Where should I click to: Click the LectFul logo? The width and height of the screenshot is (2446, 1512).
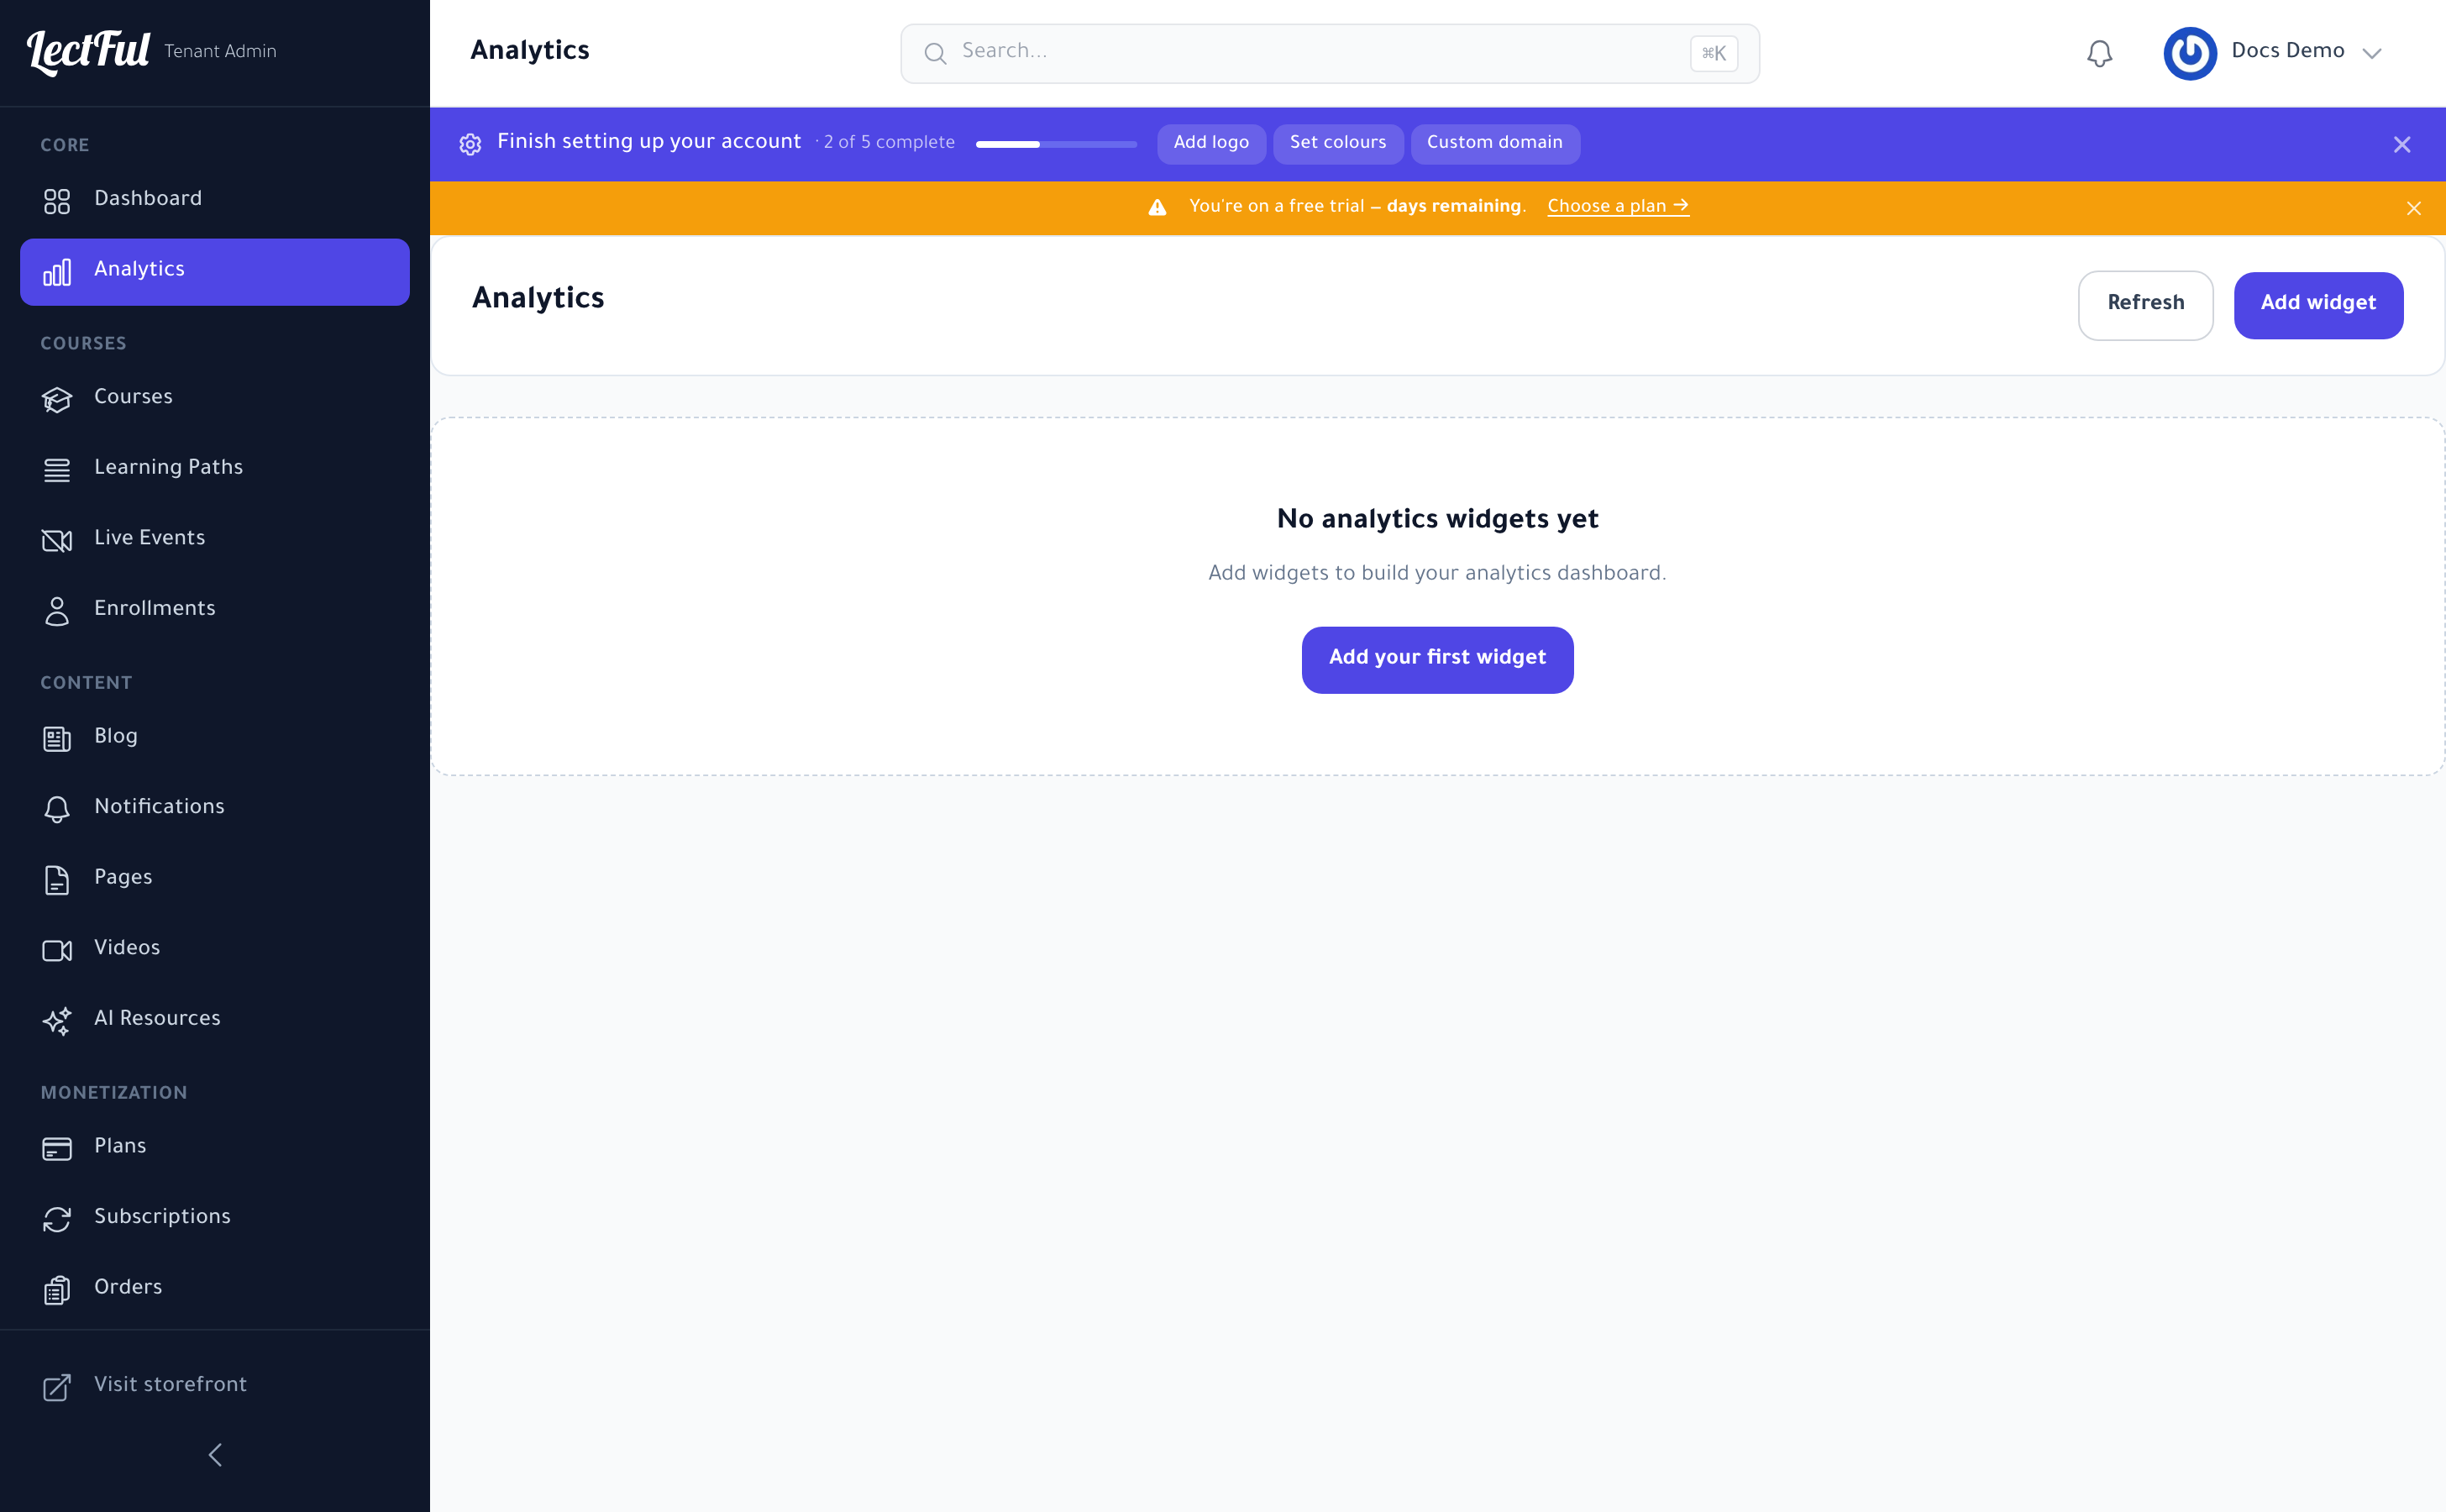click(88, 51)
